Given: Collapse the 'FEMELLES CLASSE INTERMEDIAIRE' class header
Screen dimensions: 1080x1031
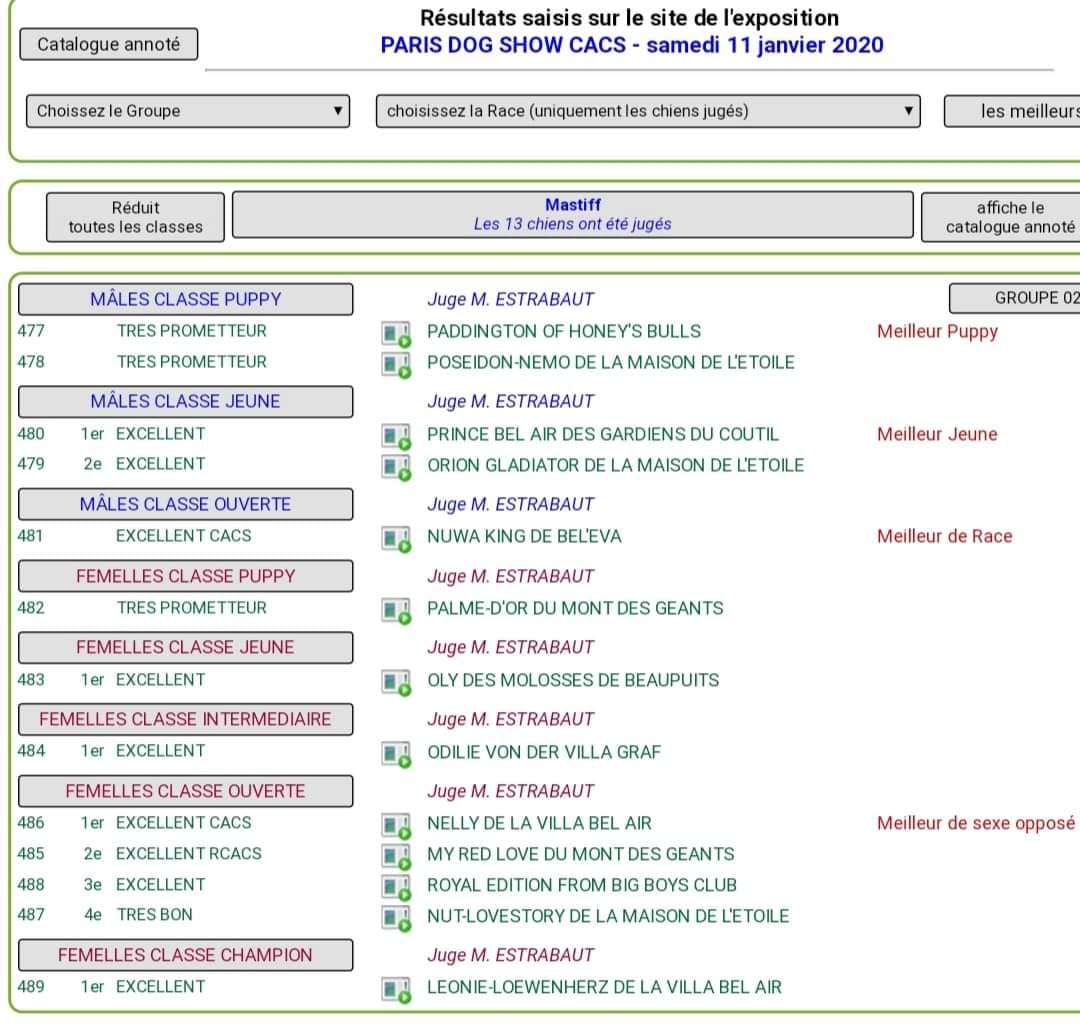Looking at the screenshot, I should point(186,719).
